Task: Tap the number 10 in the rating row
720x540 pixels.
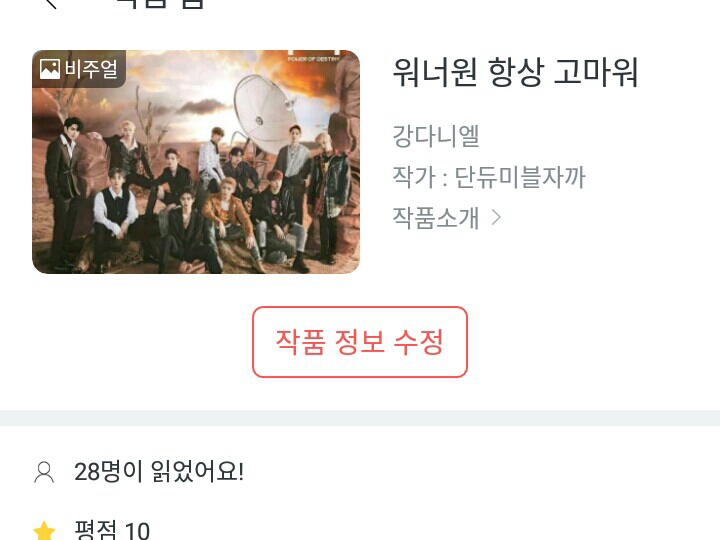Action: 137,531
